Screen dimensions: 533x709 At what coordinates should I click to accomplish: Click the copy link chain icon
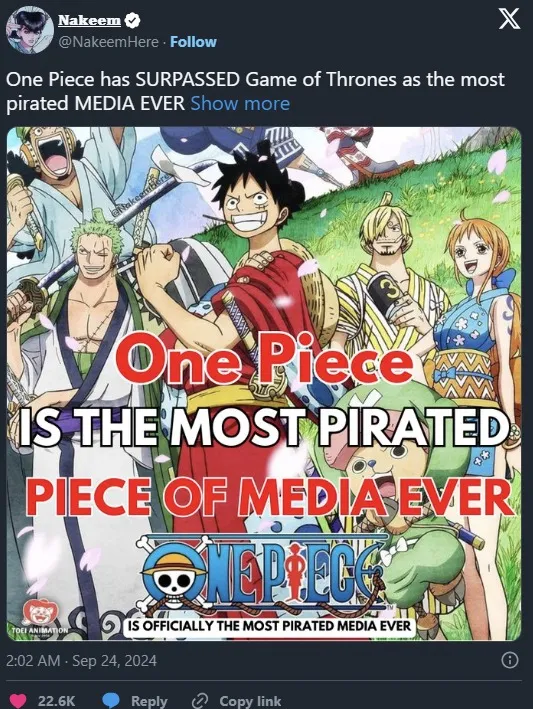pos(199,700)
